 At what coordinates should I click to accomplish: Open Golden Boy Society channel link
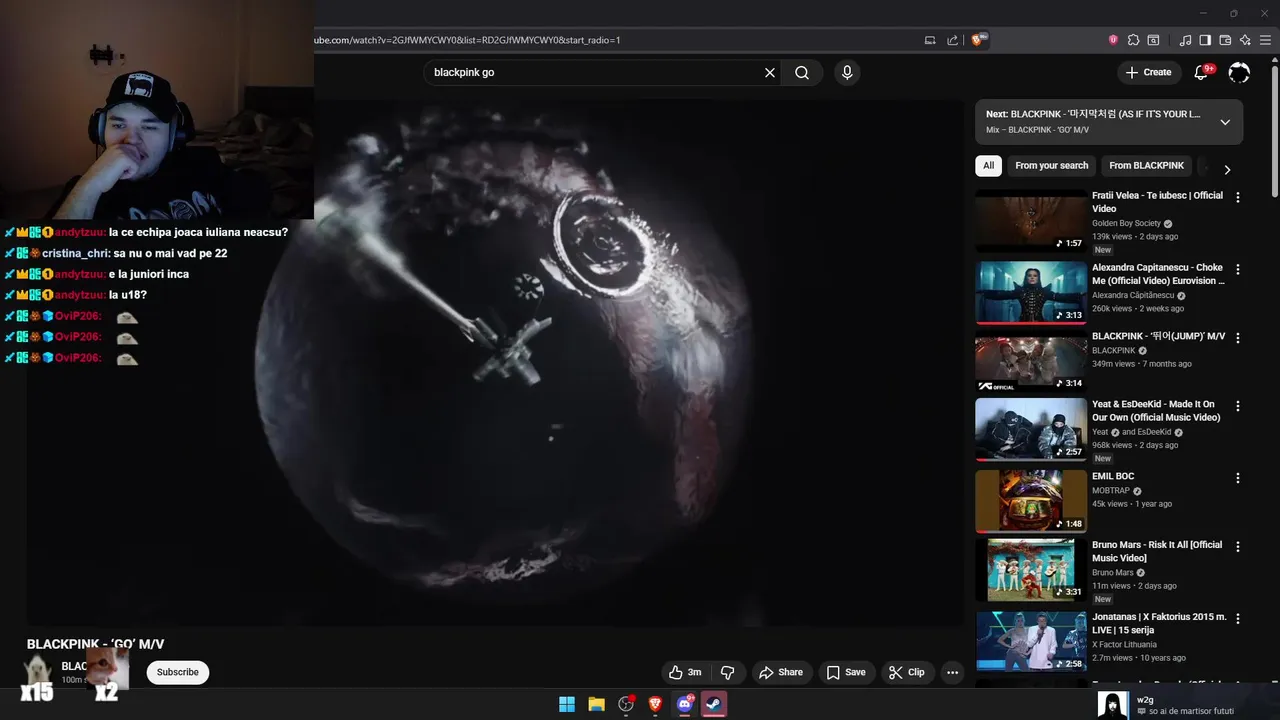1126,224
